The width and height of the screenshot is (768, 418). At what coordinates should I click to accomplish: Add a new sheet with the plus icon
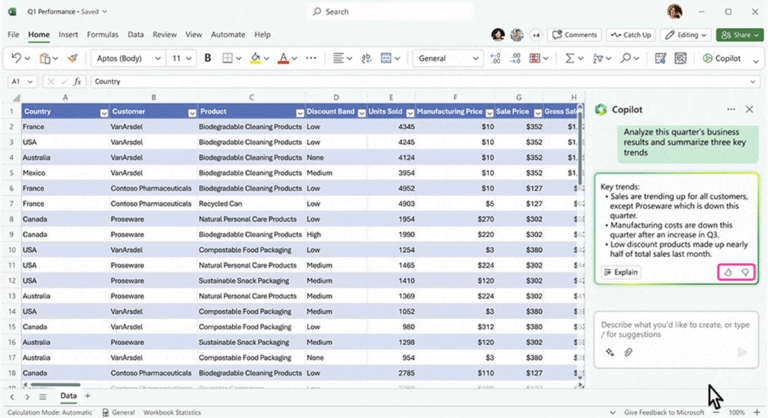[x=87, y=397]
